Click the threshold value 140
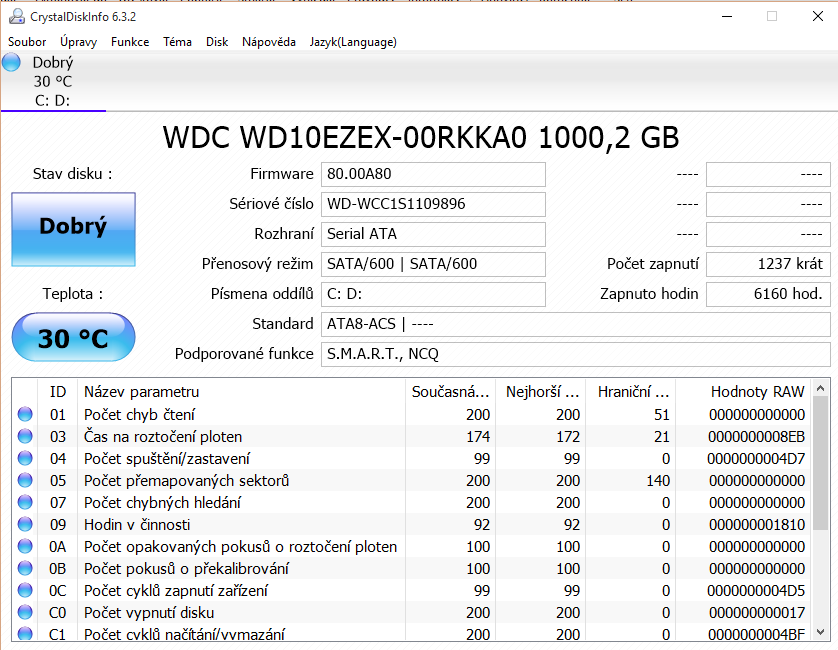The width and height of the screenshot is (838, 650). (x=658, y=481)
